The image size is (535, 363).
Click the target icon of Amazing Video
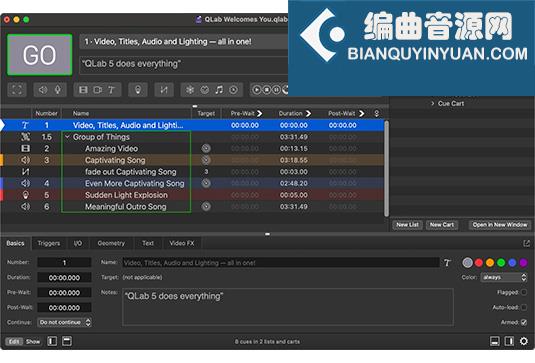(x=206, y=148)
